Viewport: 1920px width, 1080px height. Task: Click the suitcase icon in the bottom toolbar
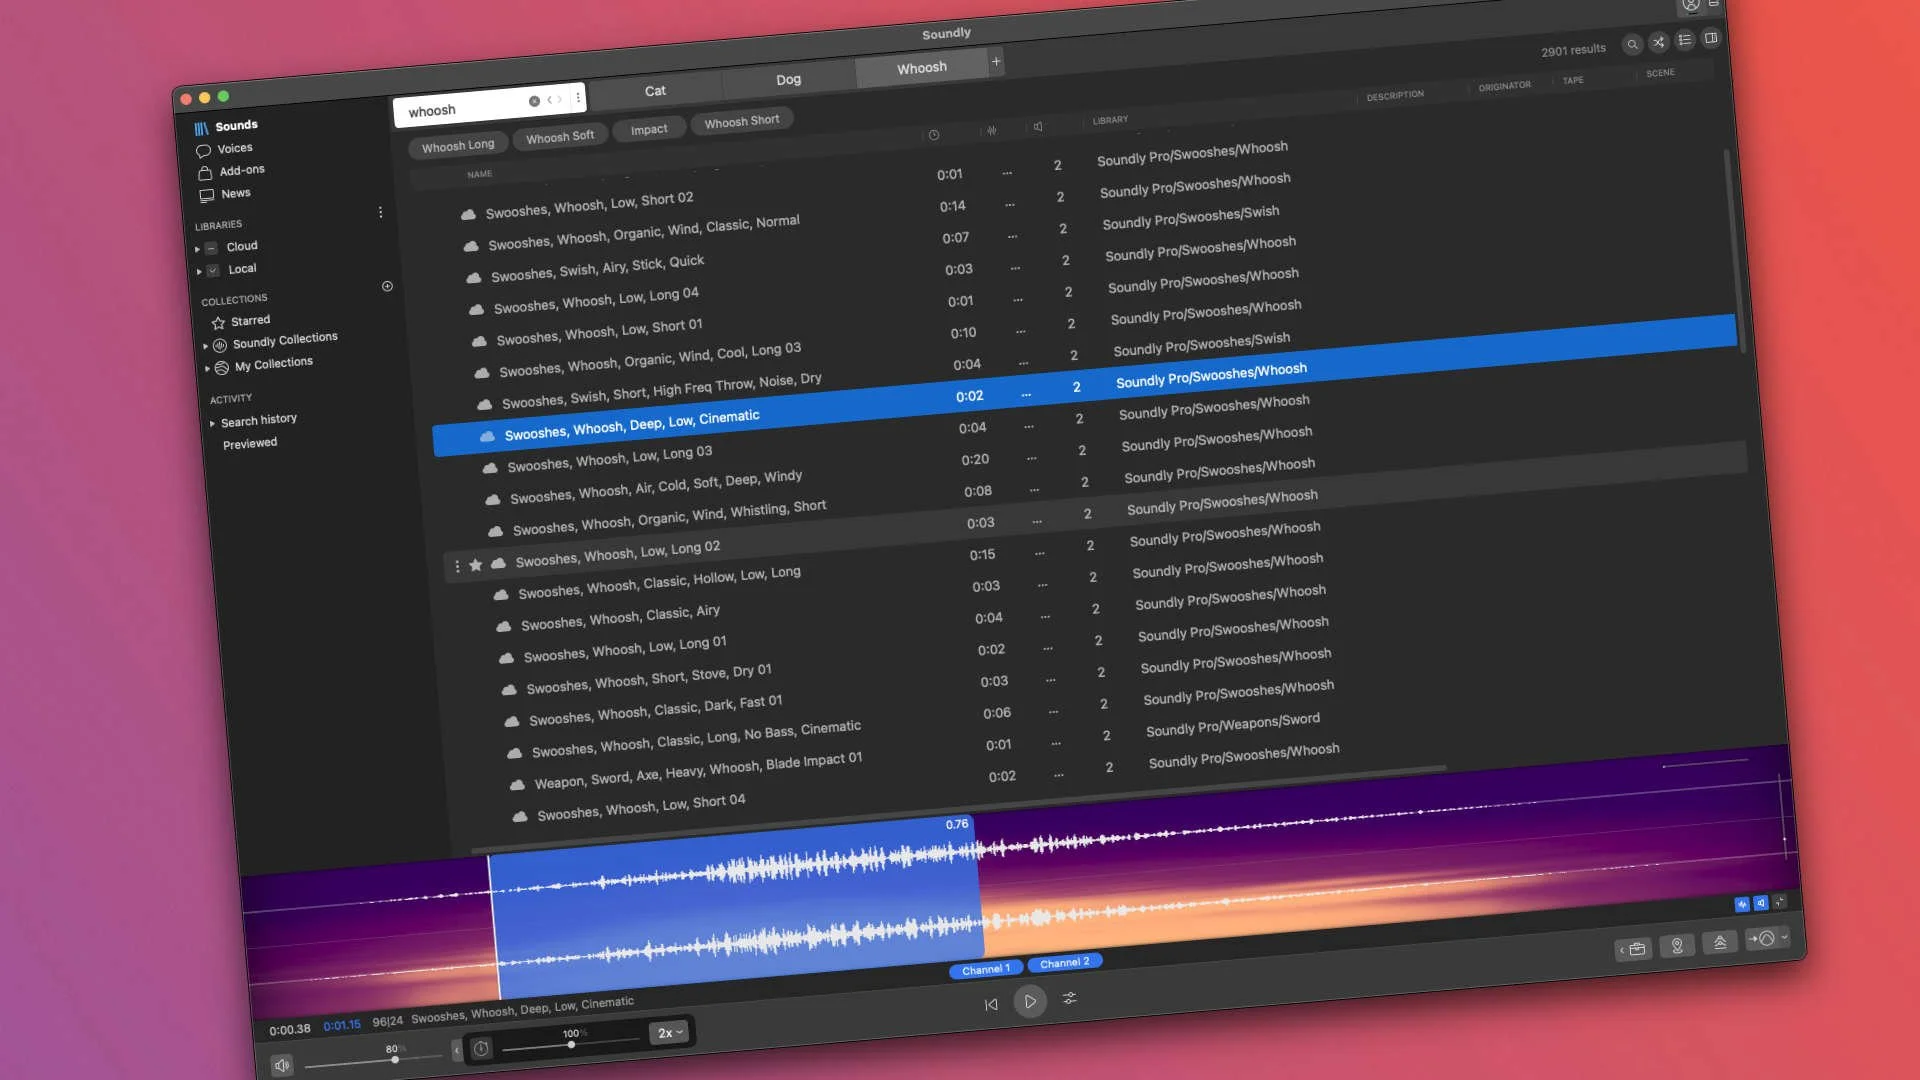pos(1634,948)
